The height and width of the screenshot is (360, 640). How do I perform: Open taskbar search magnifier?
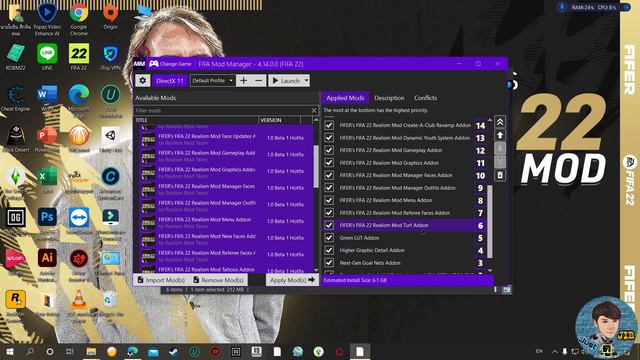coord(30,351)
